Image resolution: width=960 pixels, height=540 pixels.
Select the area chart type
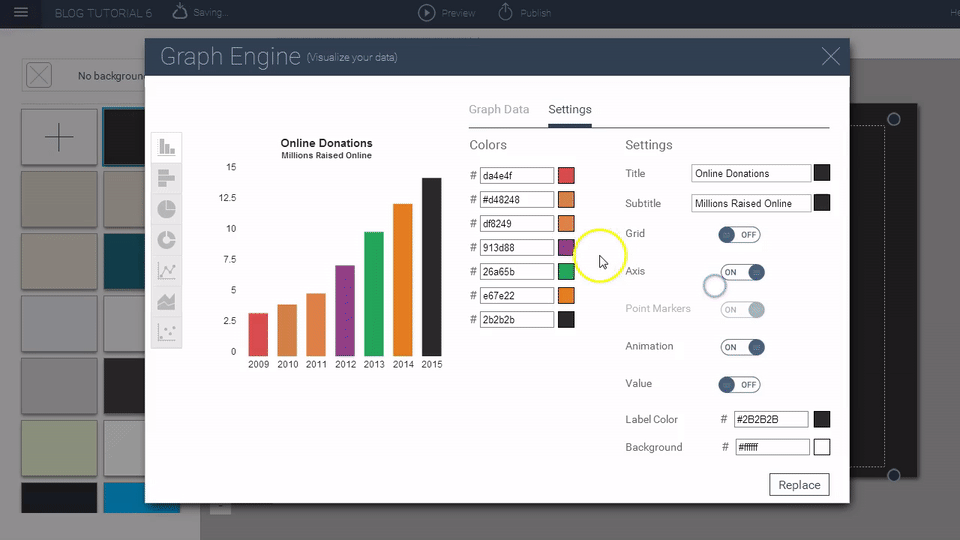coord(167,301)
